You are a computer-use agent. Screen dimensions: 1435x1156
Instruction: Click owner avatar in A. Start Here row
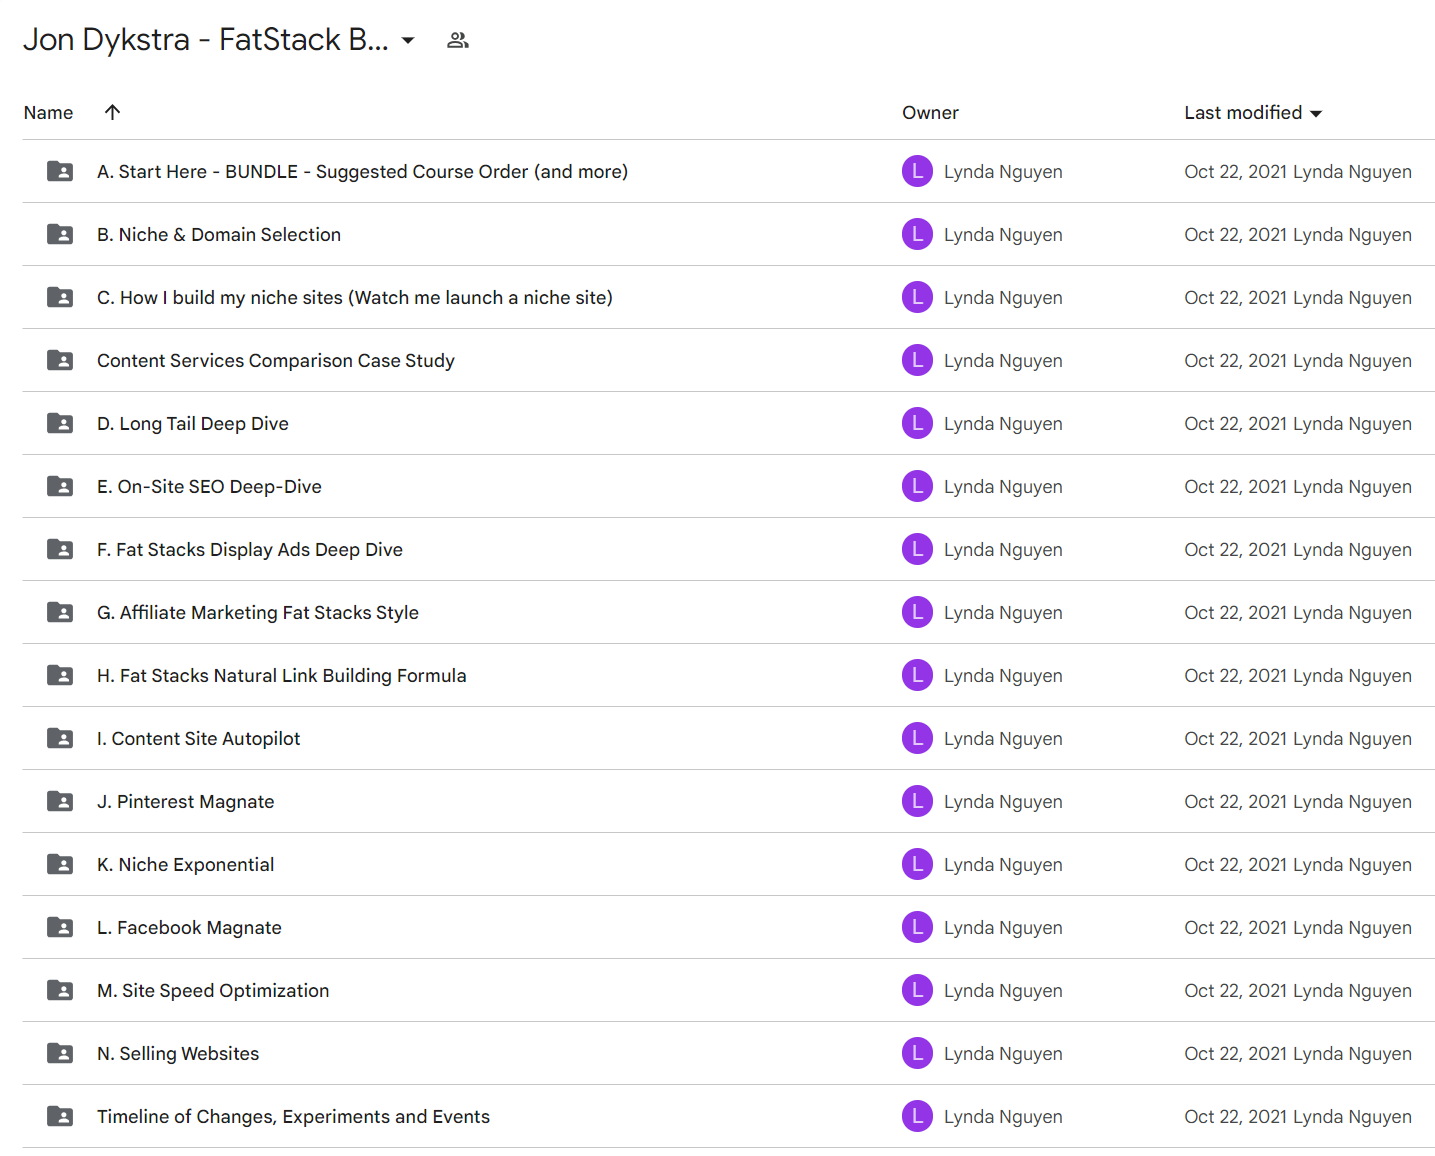917,171
